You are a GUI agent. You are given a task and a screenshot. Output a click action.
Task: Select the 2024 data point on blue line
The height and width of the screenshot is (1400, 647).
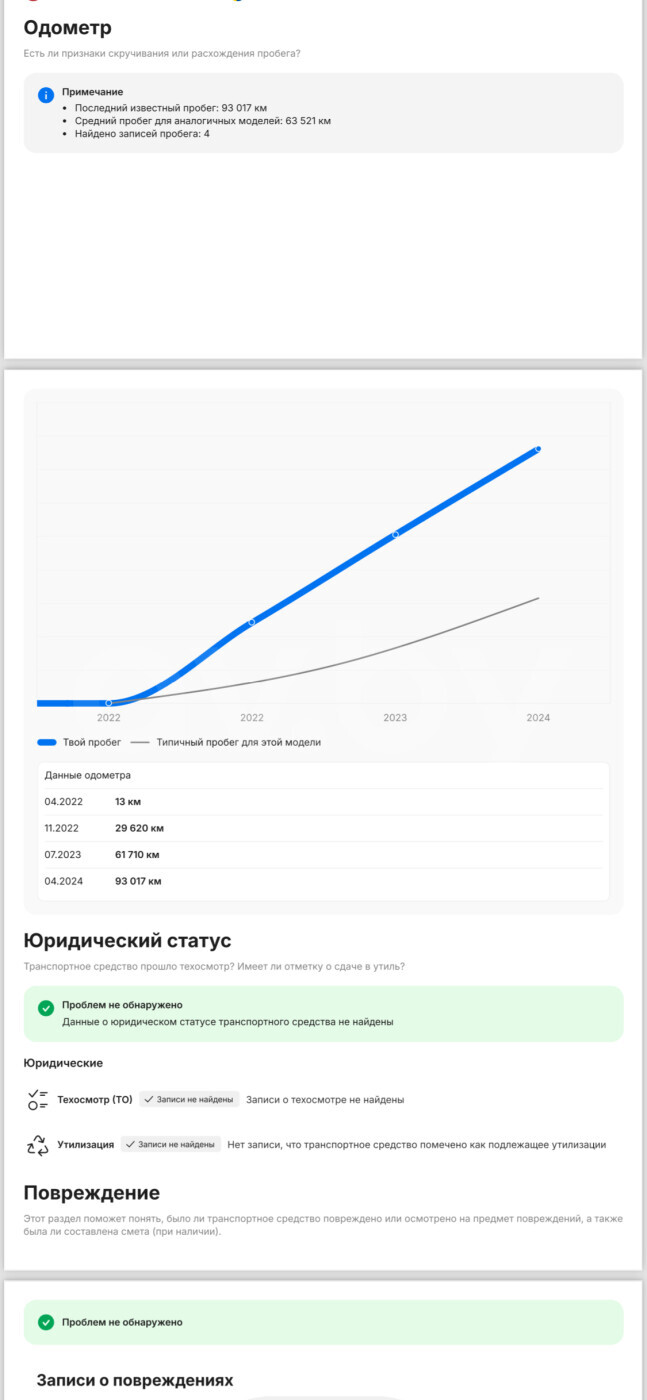(538, 449)
